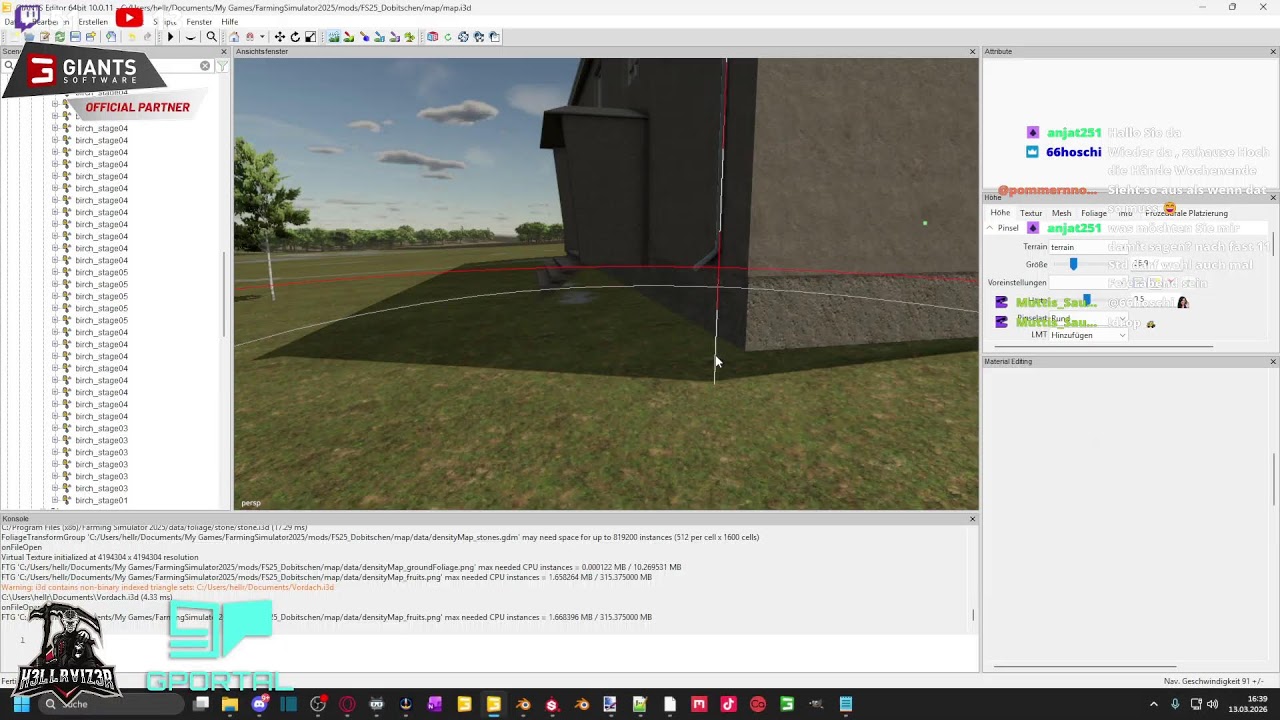Open File Explorer from the taskbar
Viewport: 1280px width, 720px height.
(230, 704)
